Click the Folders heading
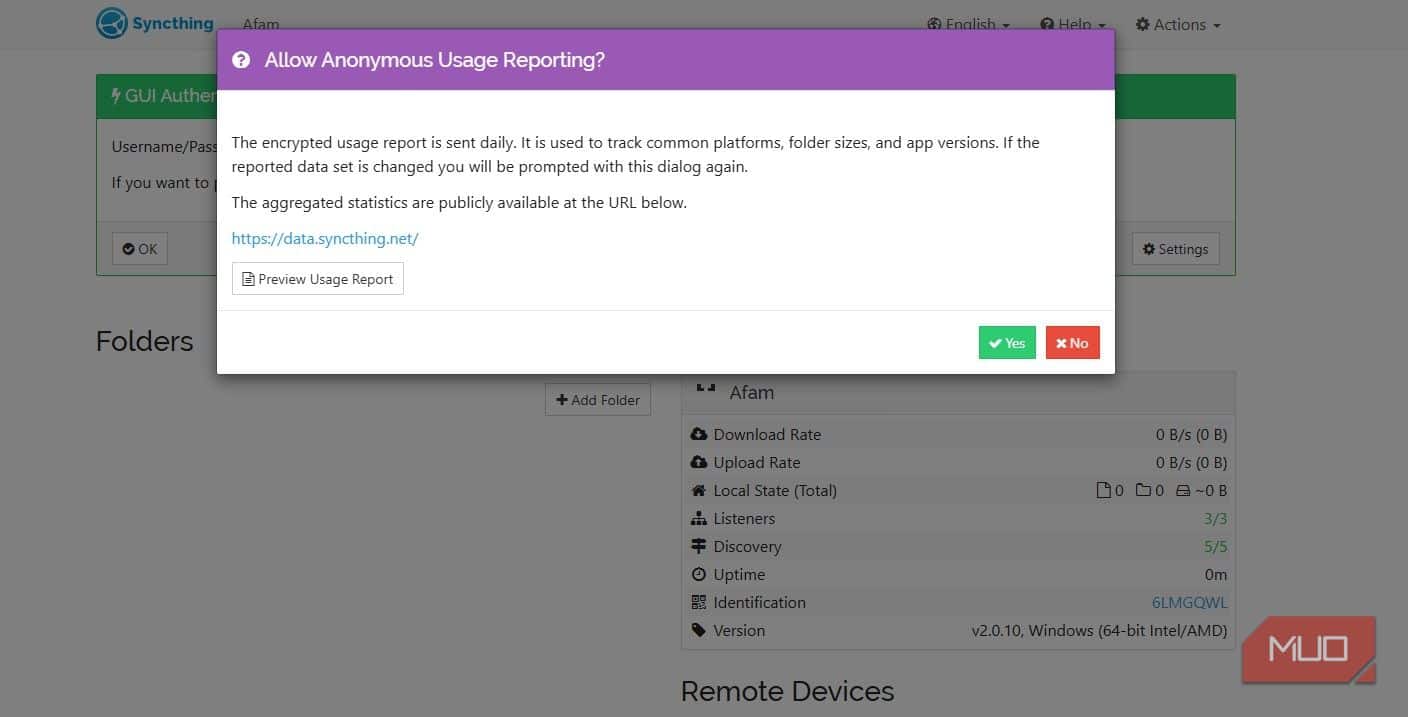Viewport: 1408px width, 717px height. click(145, 341)
